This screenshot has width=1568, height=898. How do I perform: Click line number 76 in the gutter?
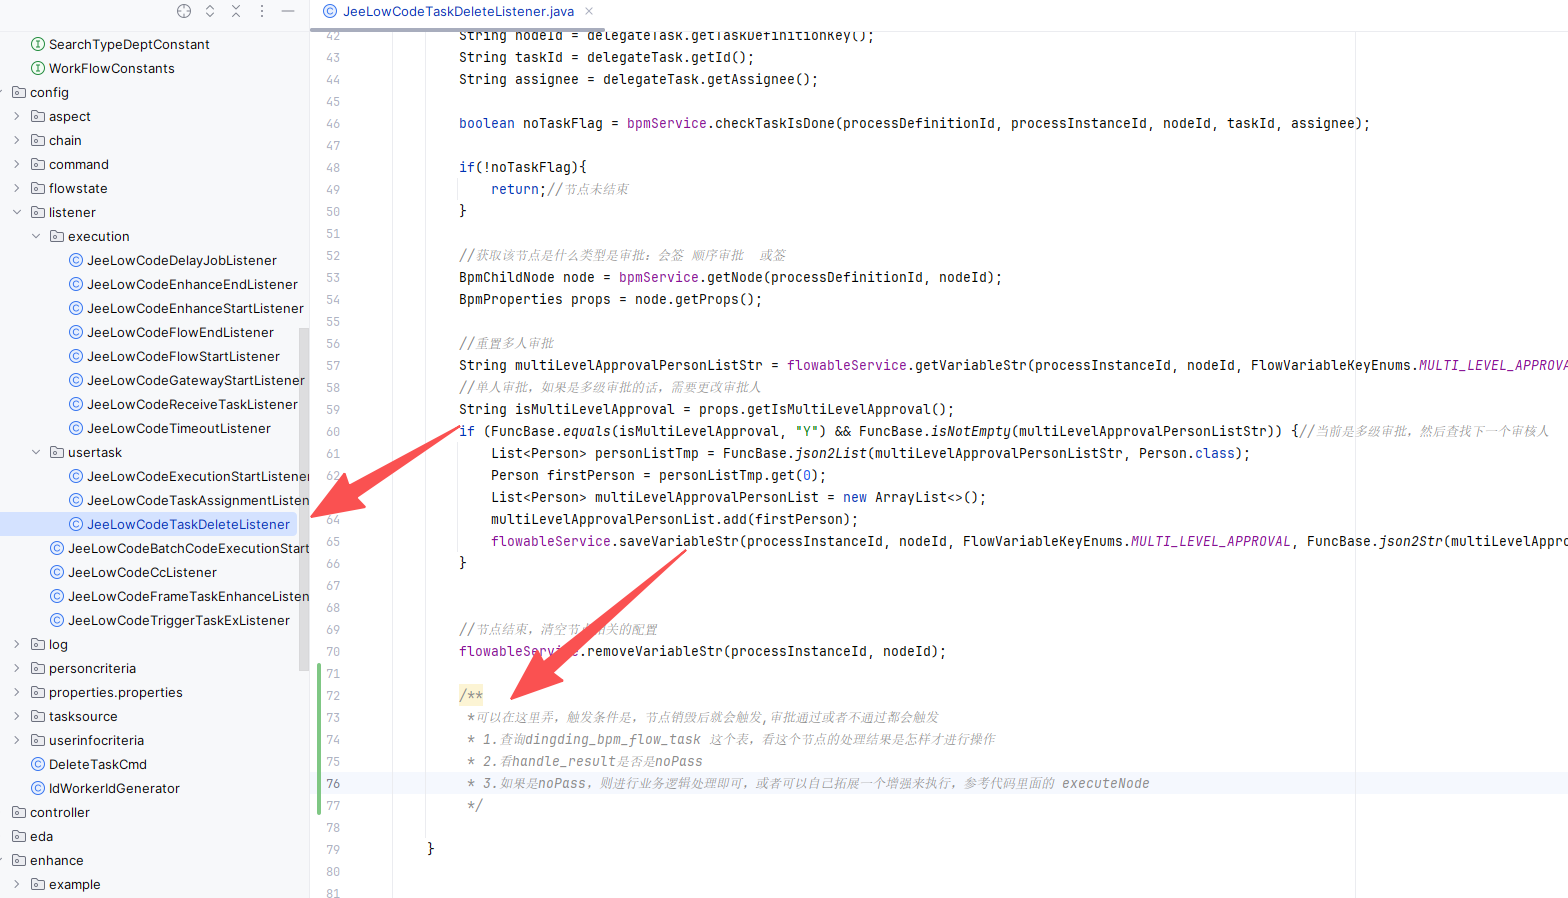click(x=333, y=783)
